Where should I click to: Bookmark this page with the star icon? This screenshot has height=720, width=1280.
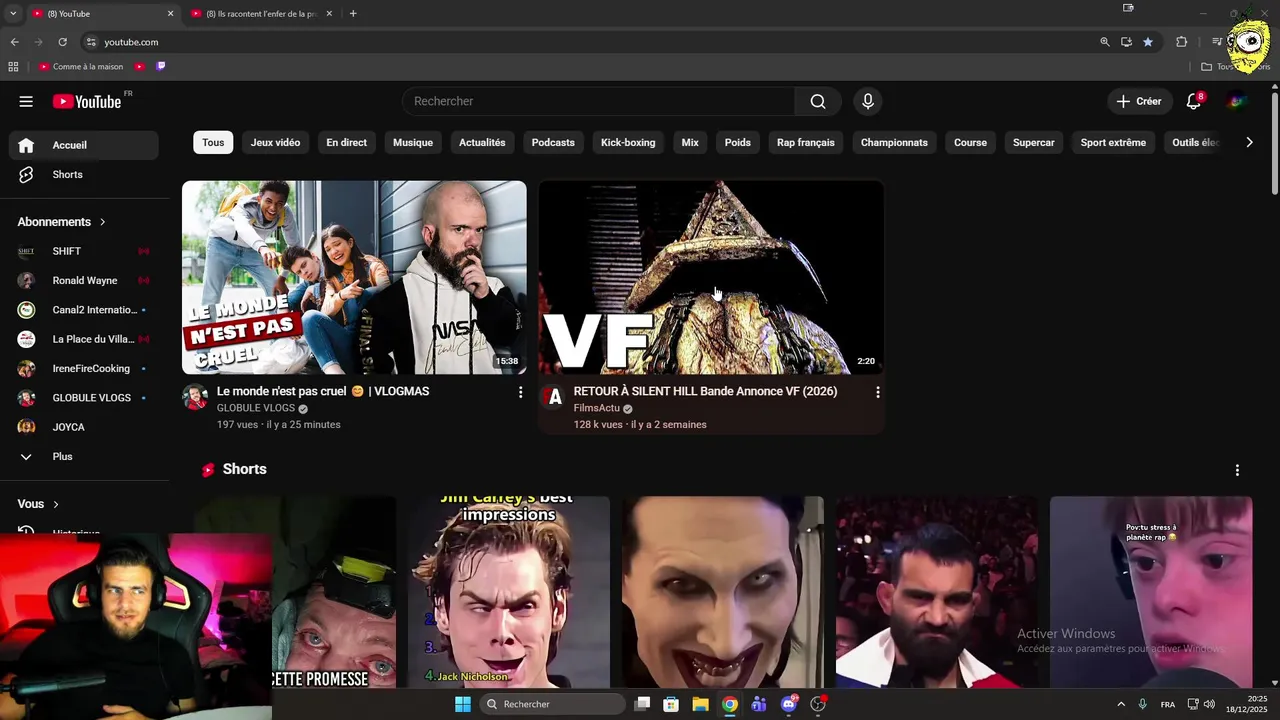pos(1148,42)
